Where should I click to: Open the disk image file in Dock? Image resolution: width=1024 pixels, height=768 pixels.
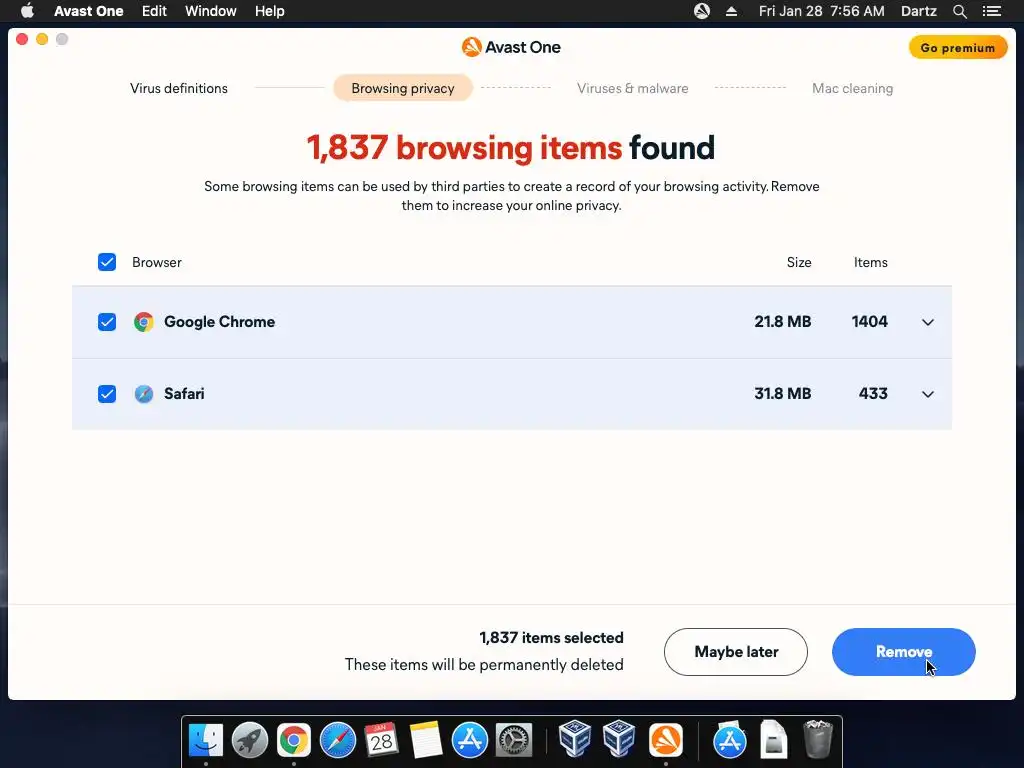pos(773,739)
